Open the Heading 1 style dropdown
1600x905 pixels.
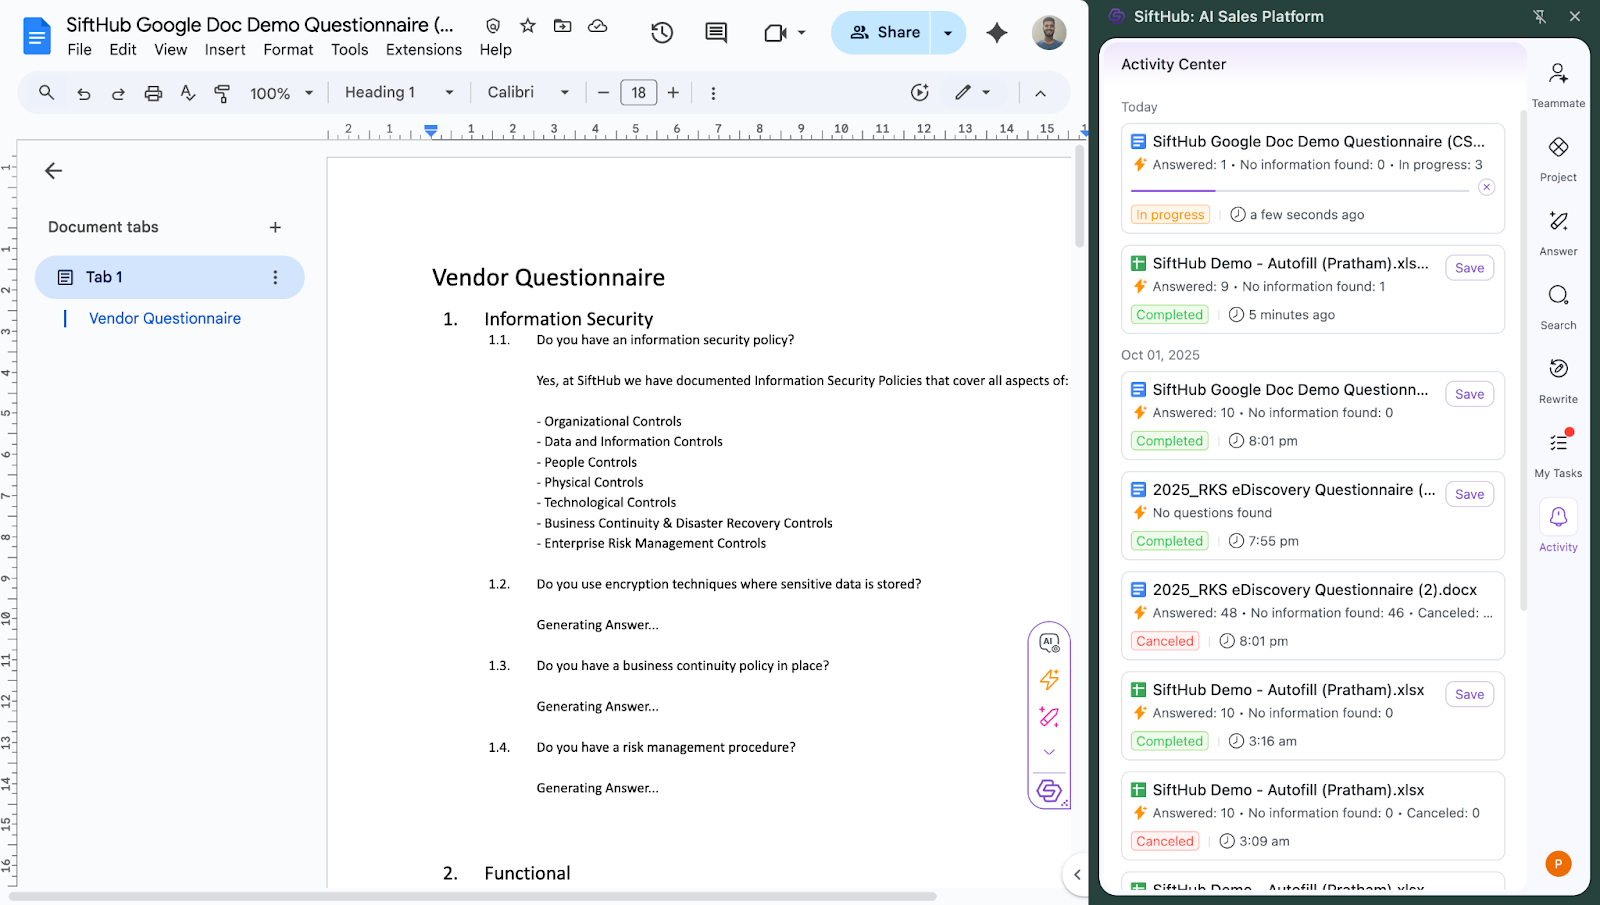(399, 93)
